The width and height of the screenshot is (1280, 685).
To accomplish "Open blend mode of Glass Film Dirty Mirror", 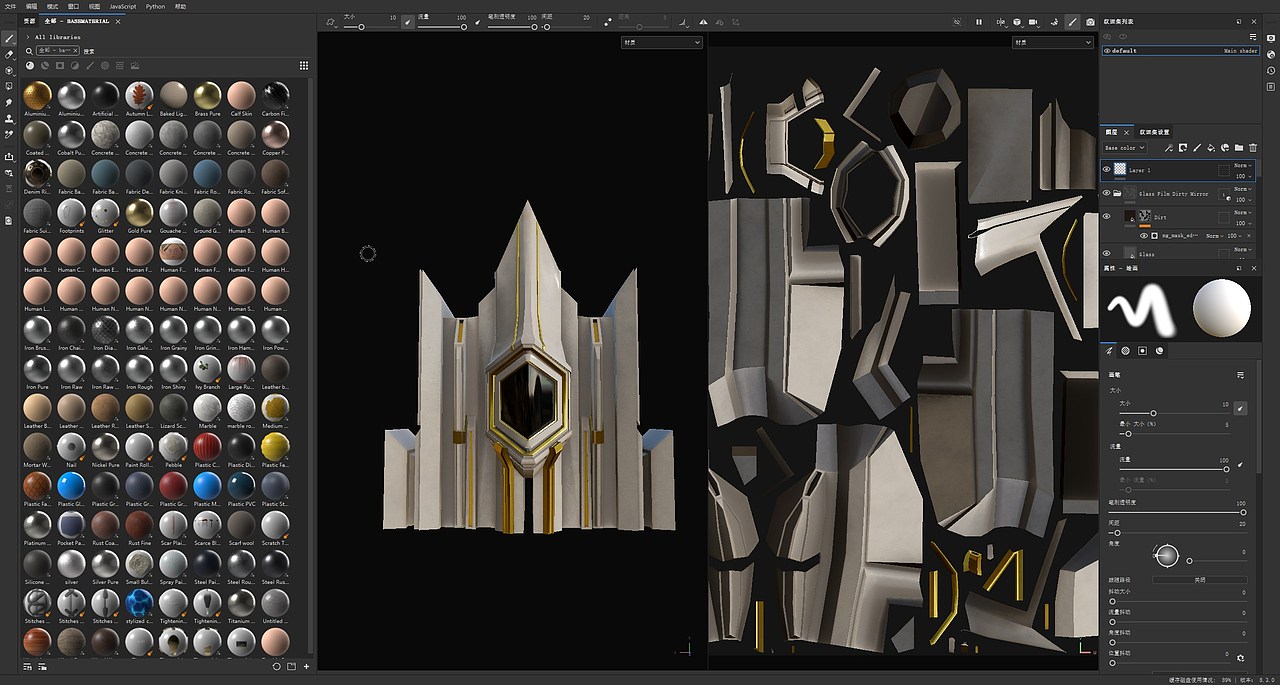I will tap(1242, 189).
